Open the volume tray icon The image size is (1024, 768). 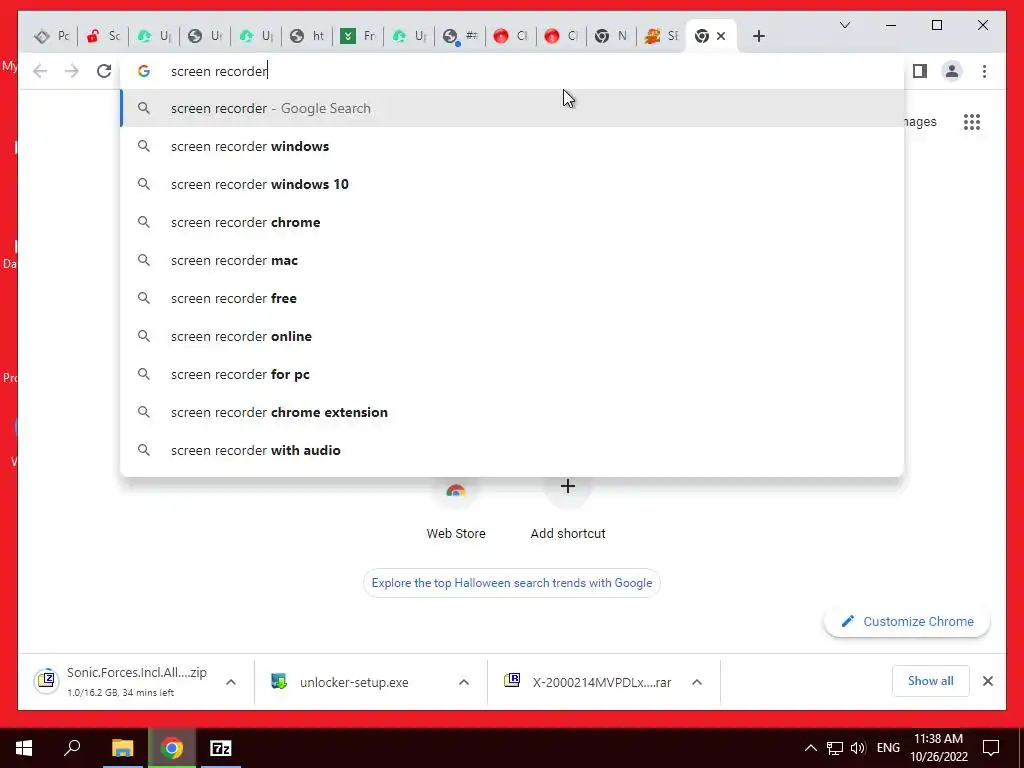(x=858, y=748)
